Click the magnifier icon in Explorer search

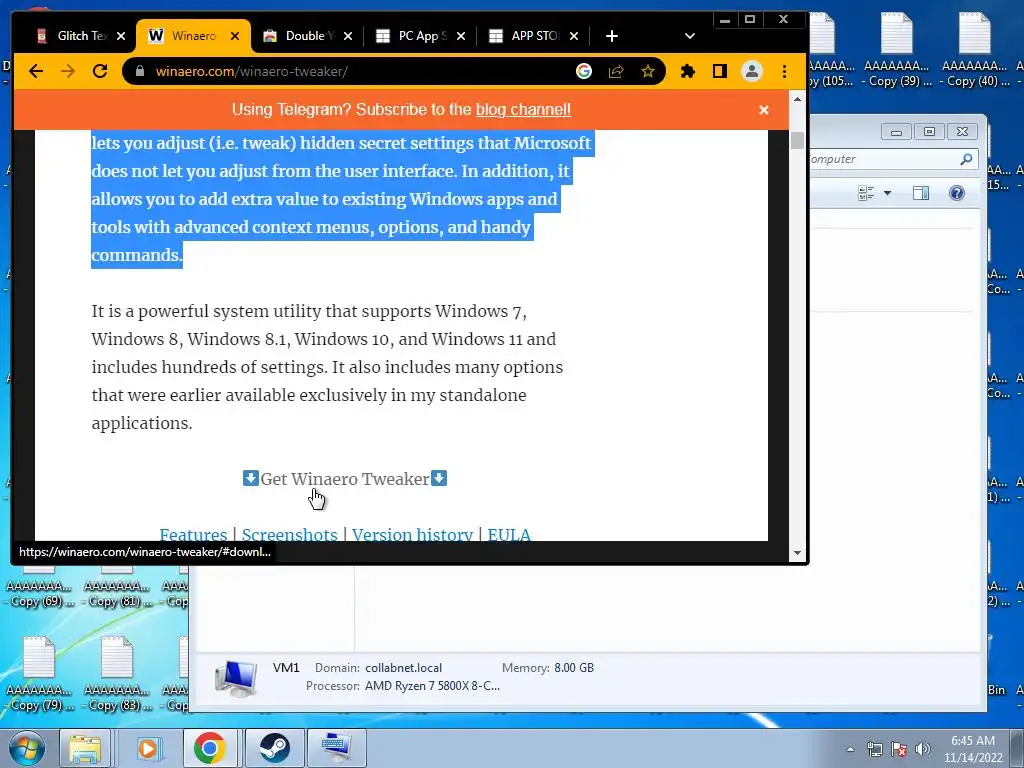coord(967,159)
